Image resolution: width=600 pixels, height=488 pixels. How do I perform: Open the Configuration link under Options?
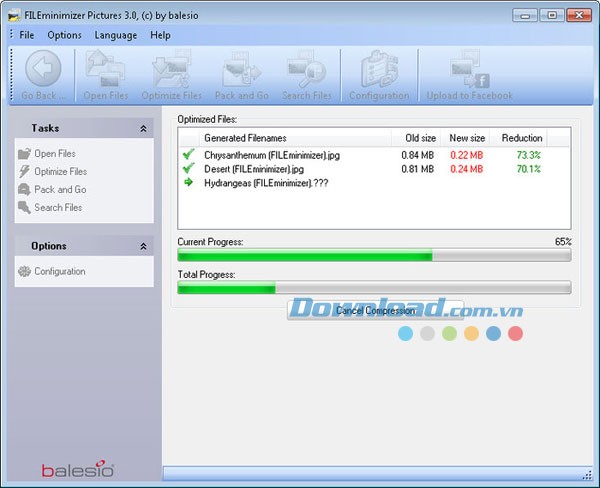tap(60, 271)
